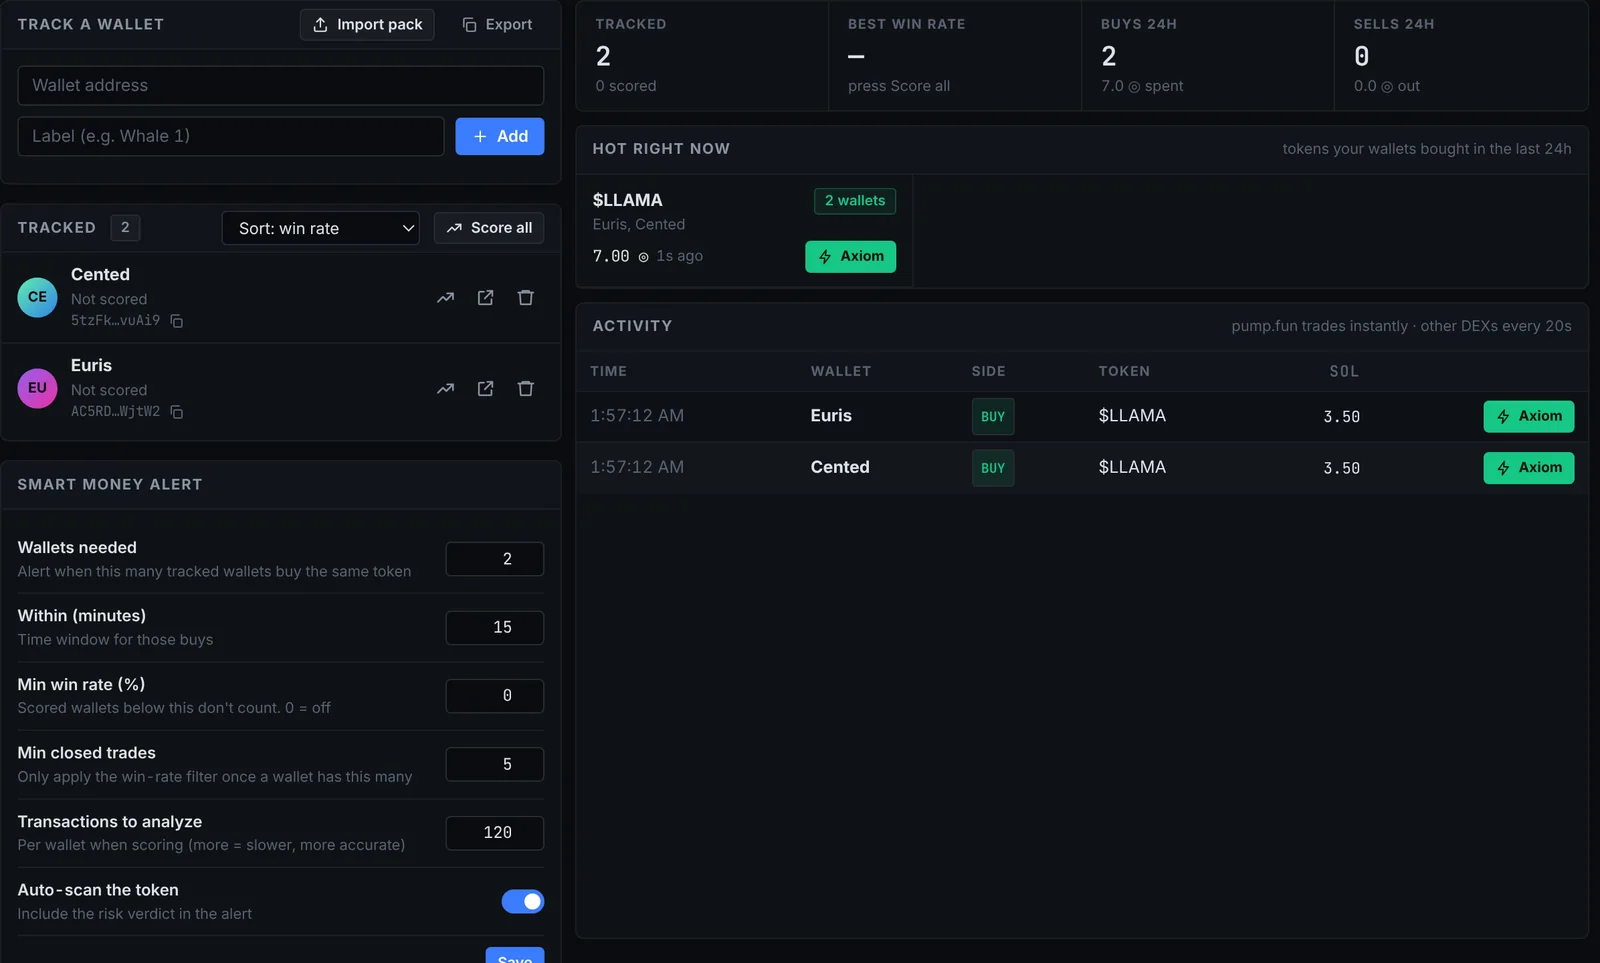Screen dimensions: 1600x963
Task: Click Score all button
Action: pyautogui.click(x=489, y=228)
